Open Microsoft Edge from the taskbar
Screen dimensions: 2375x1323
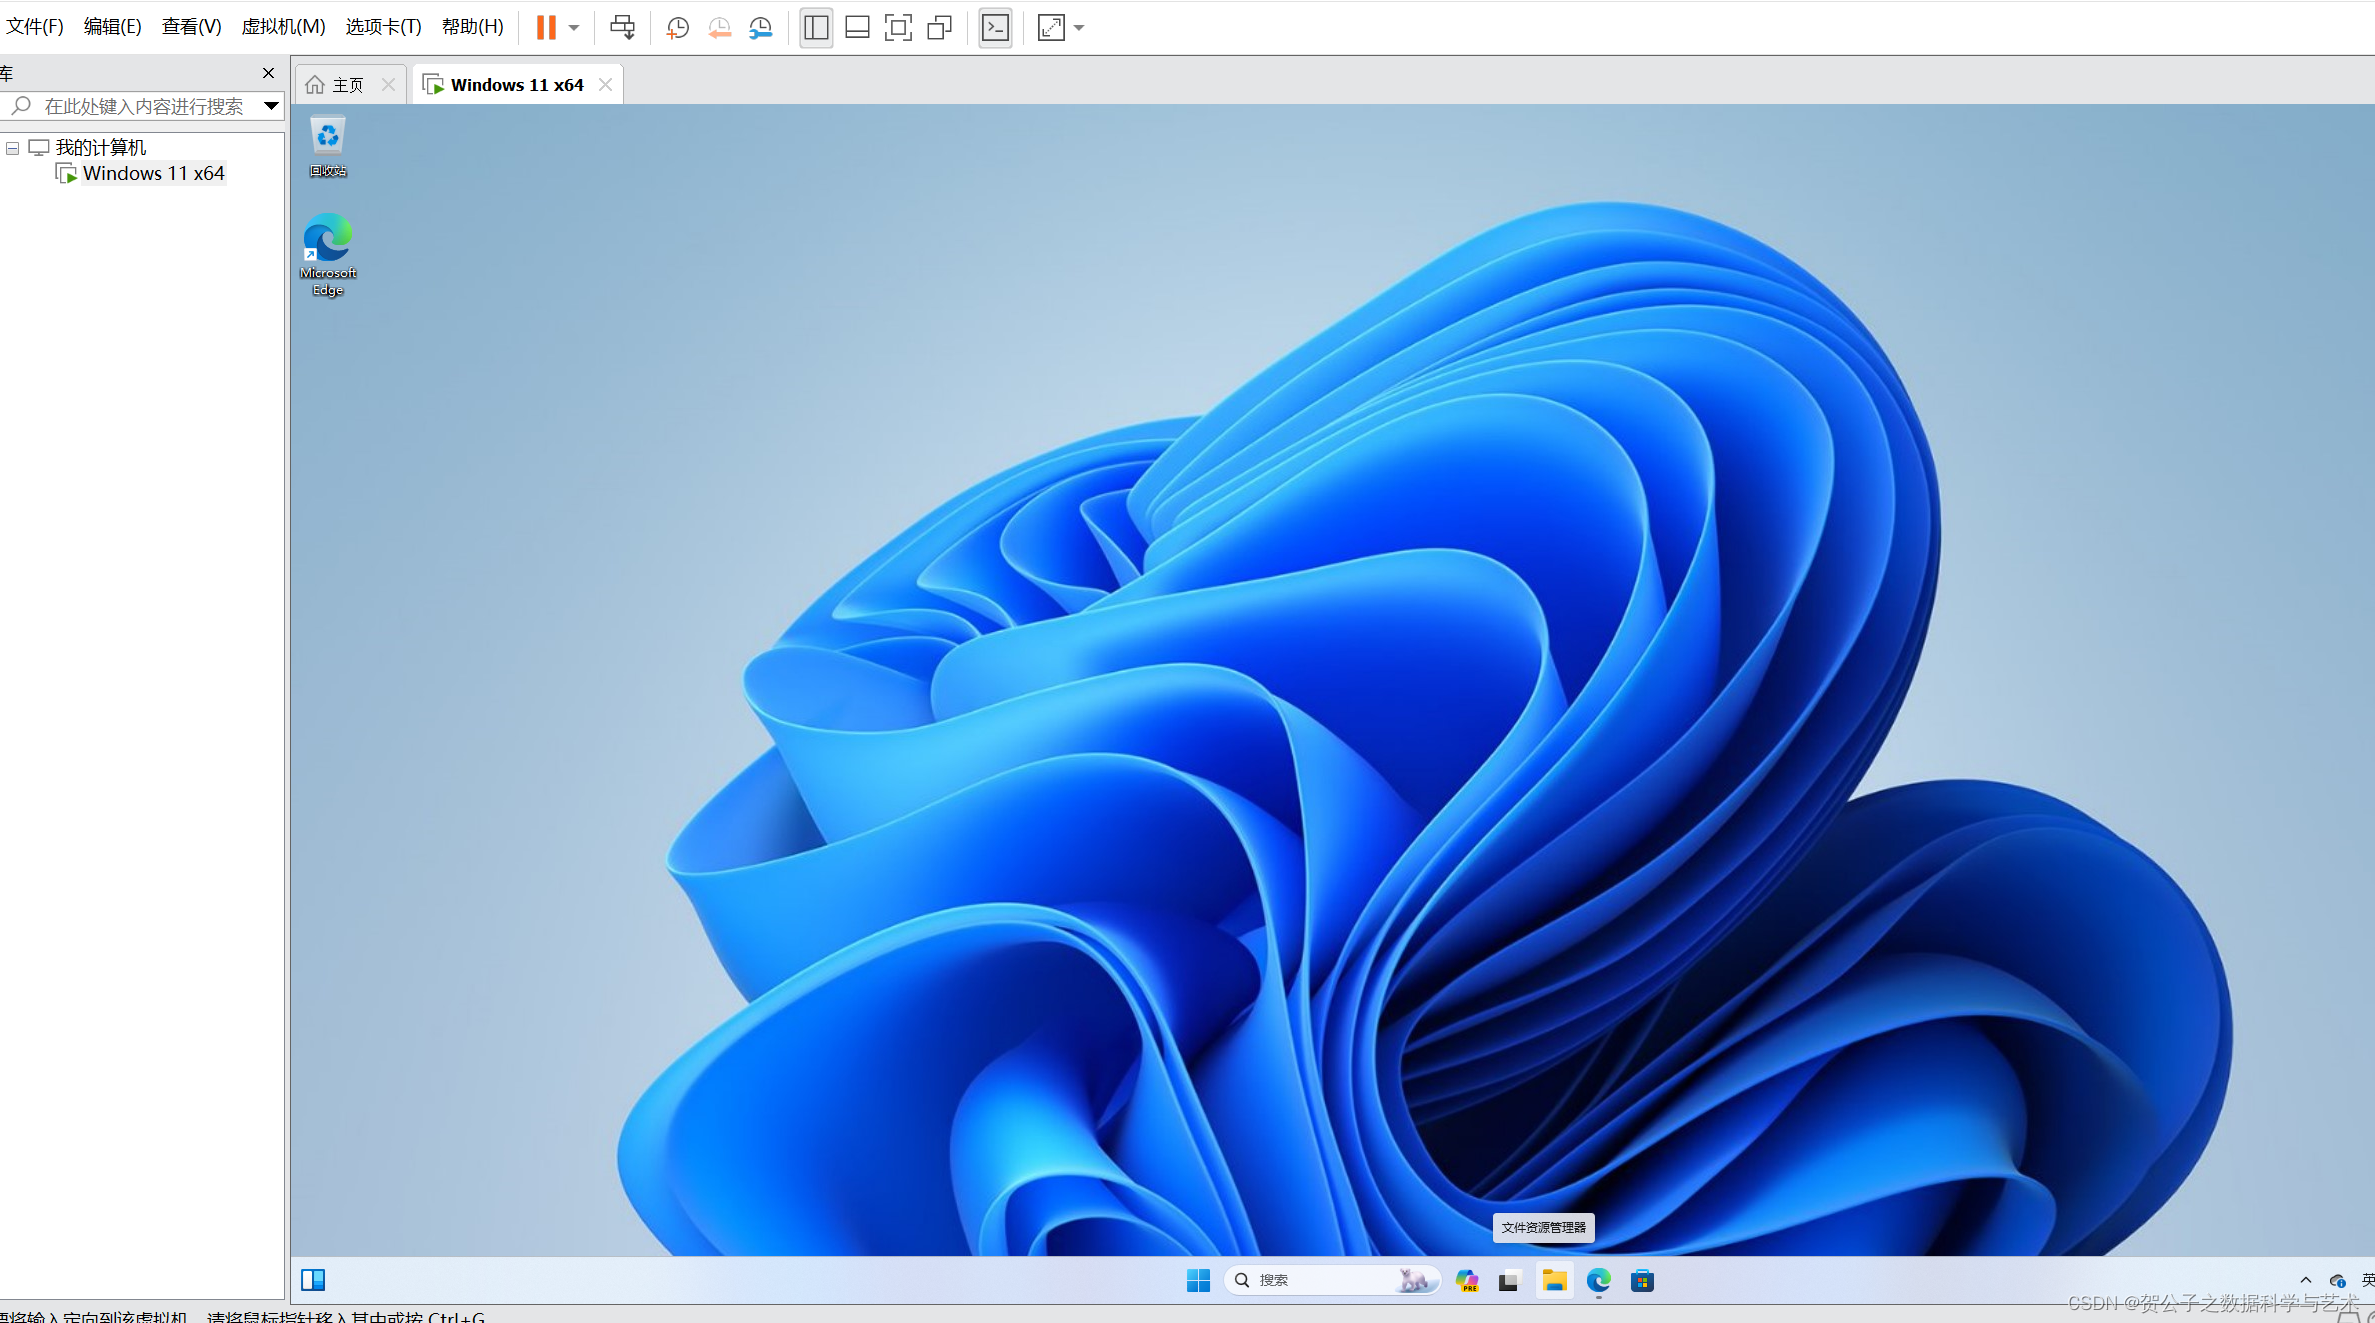(1598, 1281)
